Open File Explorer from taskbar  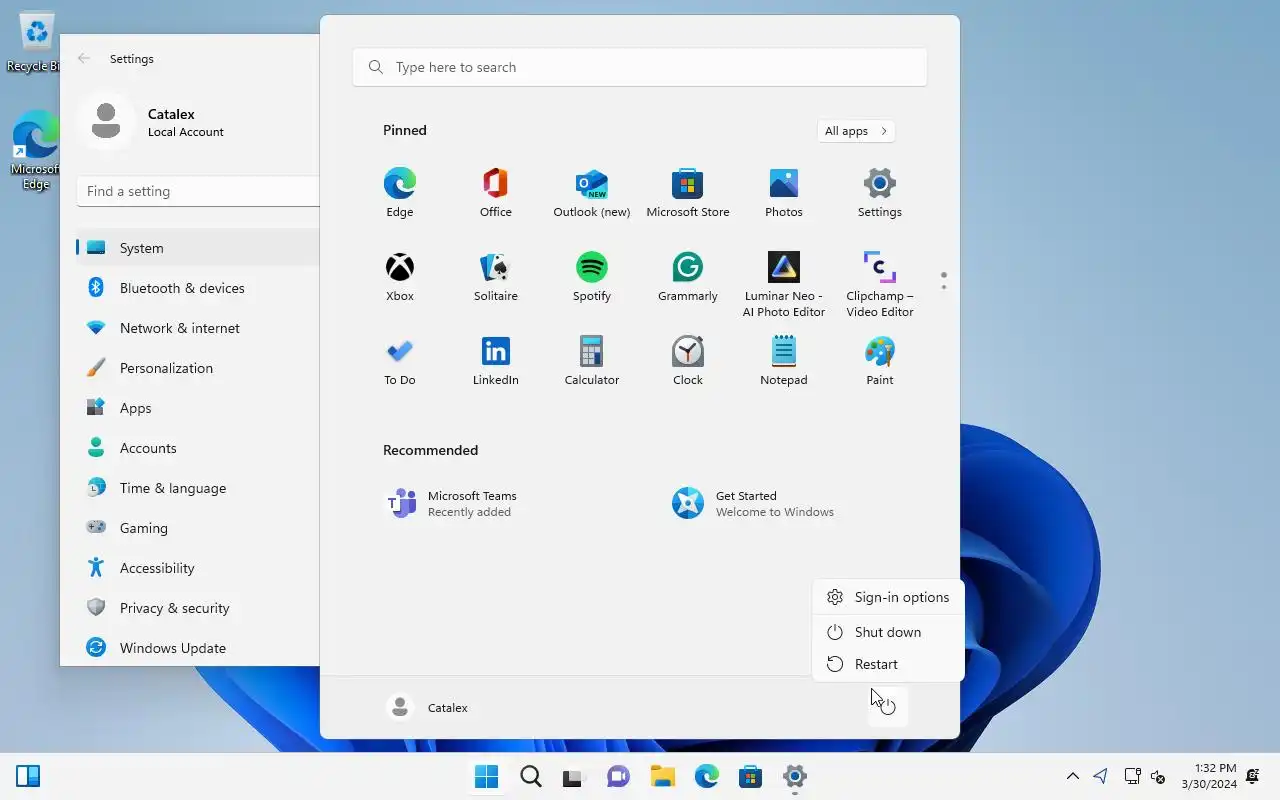coord(662,776)
